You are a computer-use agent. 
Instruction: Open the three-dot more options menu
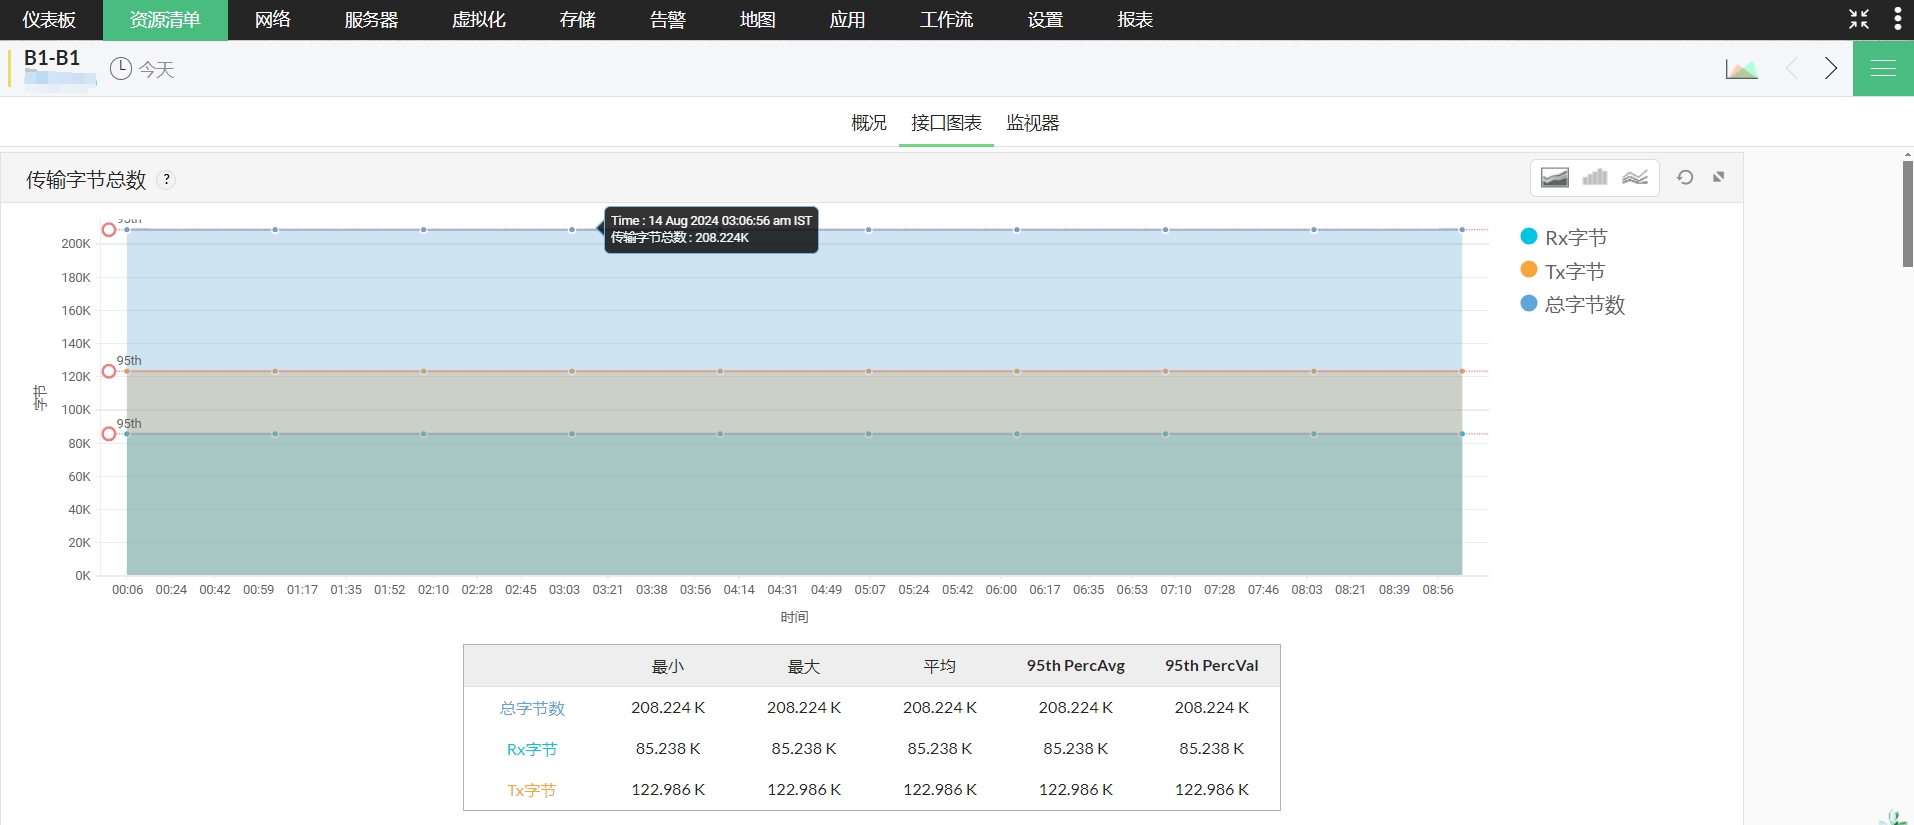coord(1897,19)
